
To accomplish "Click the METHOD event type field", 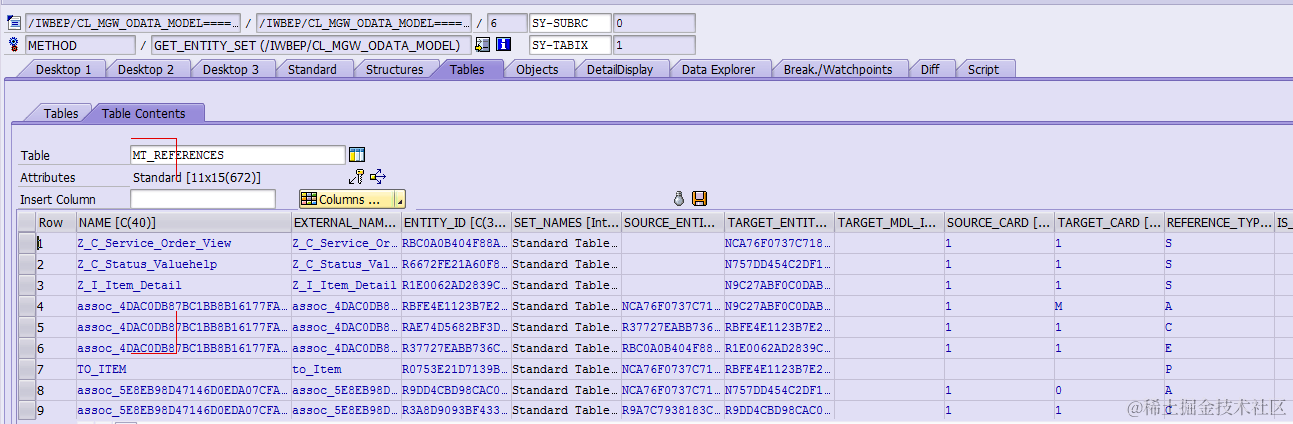I will [80, 45].
